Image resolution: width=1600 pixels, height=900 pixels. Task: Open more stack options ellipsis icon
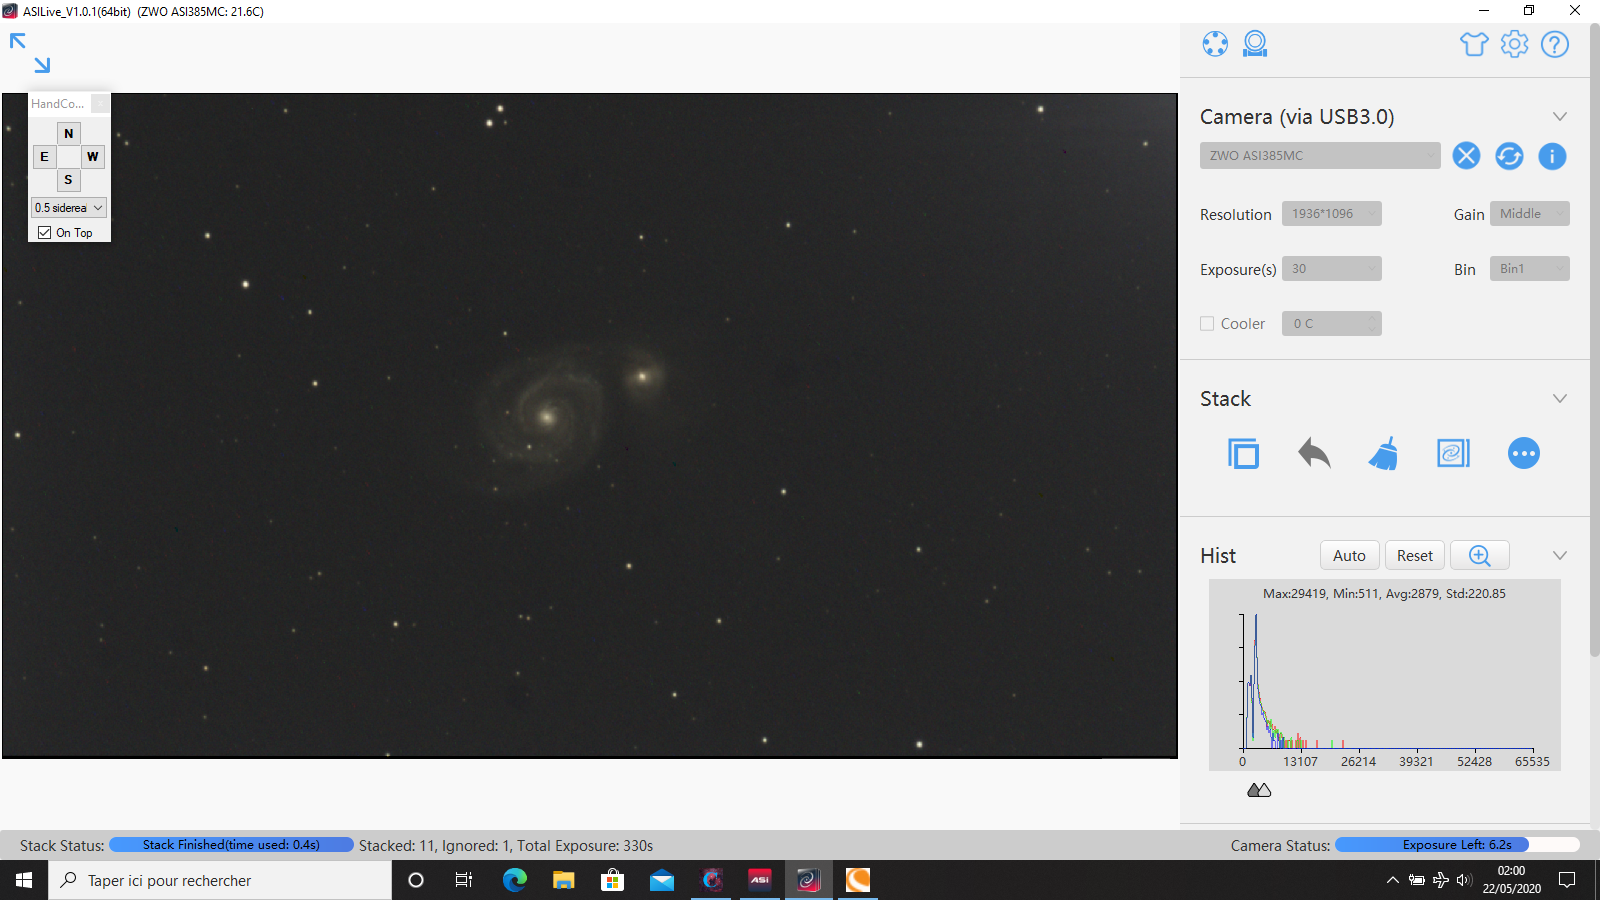(x=1524, y=454)
